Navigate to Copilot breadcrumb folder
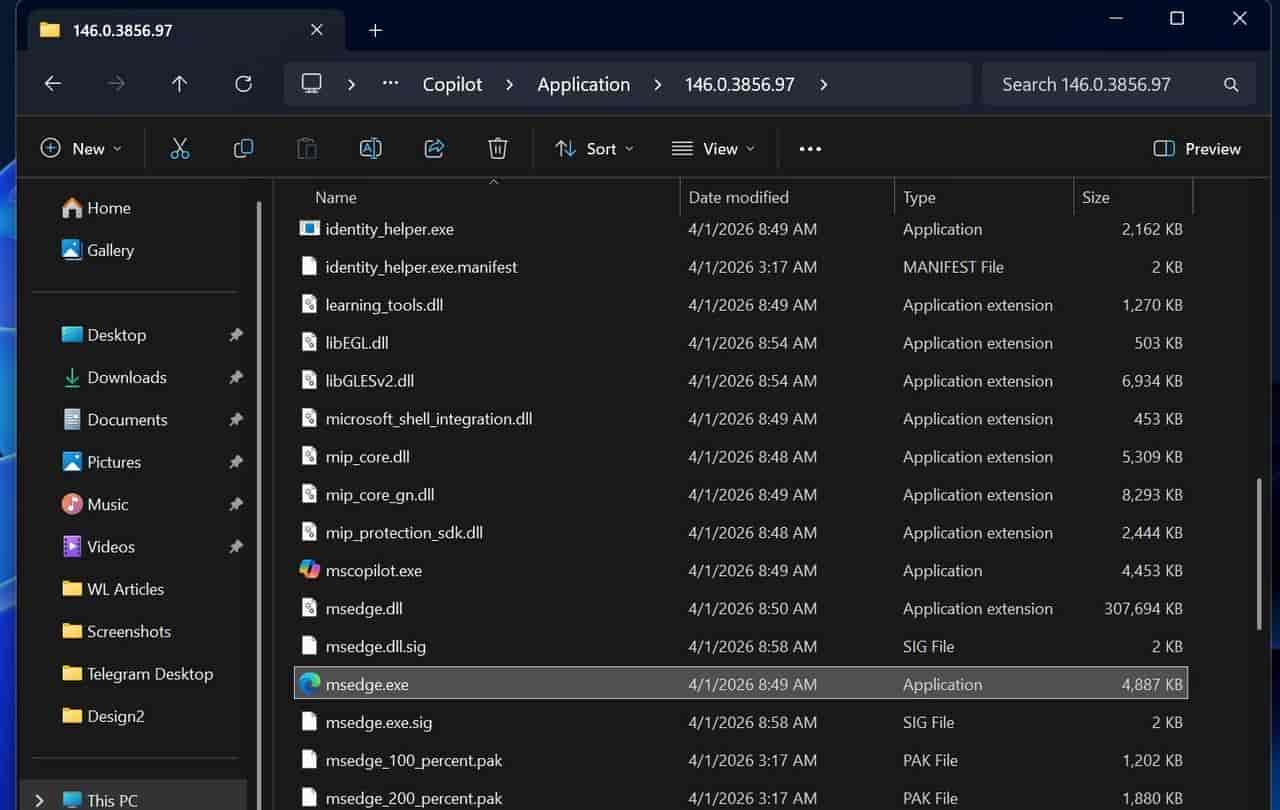 click(x=452, y=85)
